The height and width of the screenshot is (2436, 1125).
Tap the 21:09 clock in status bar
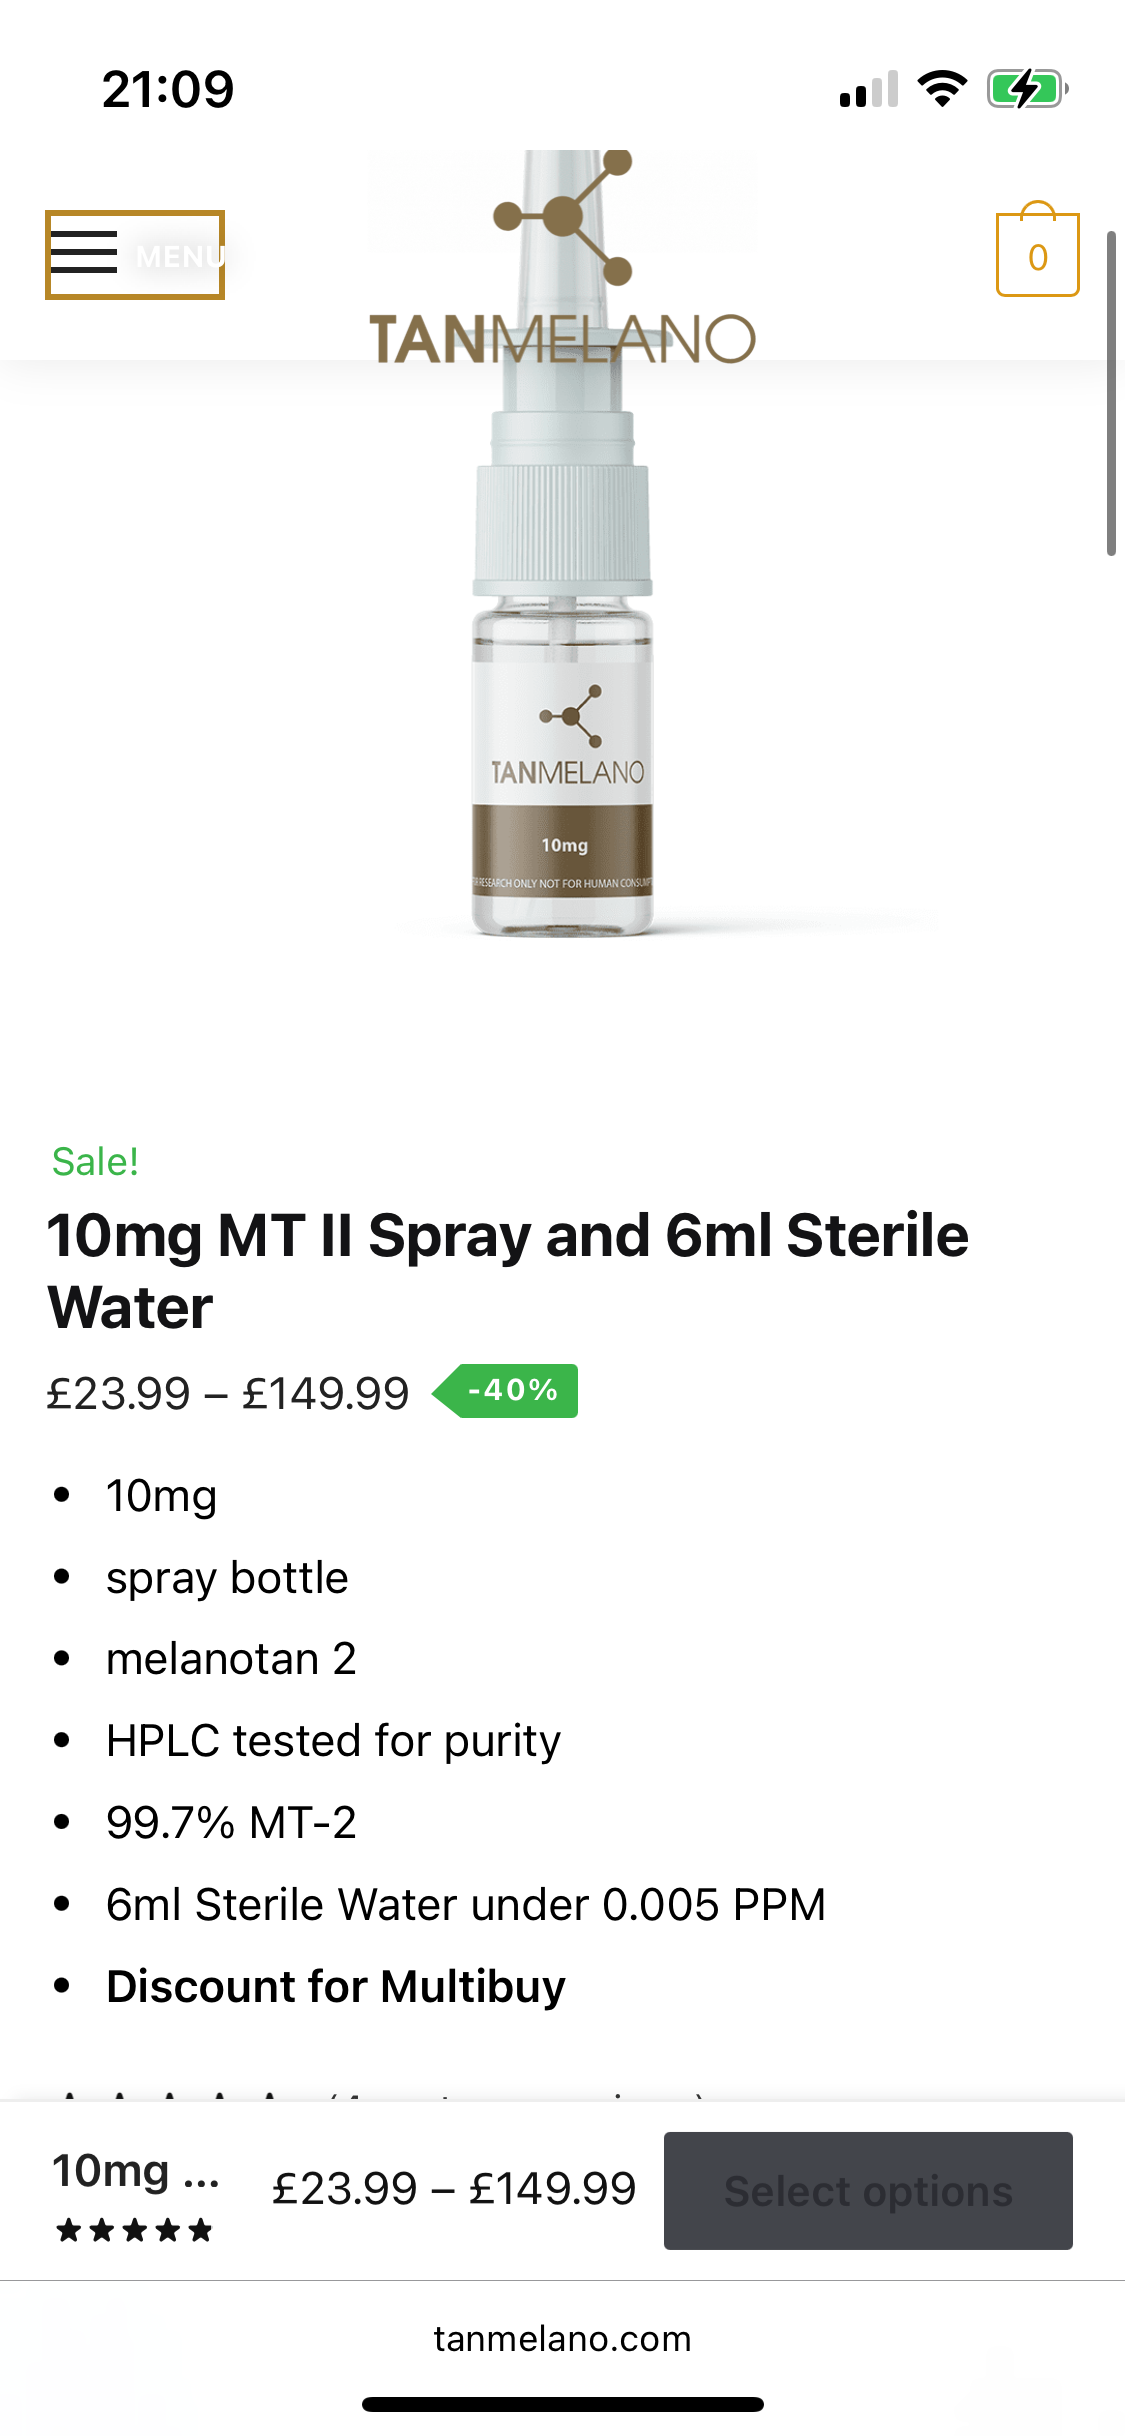point(168,89)
